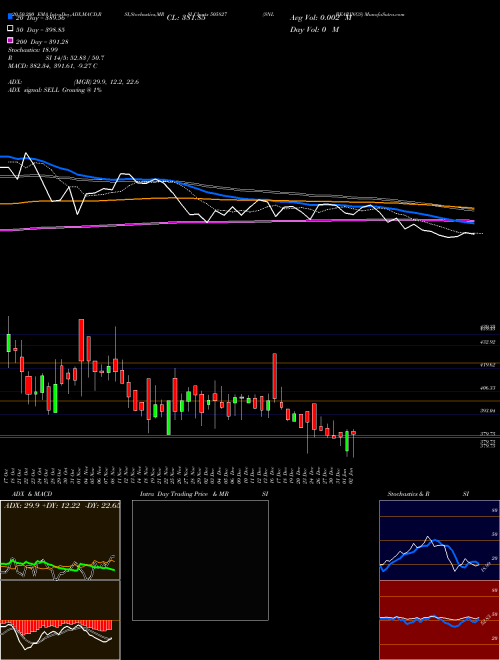Select the '200 Day = 391.28' text
The image size is (500, 660).
click(43, 42)
